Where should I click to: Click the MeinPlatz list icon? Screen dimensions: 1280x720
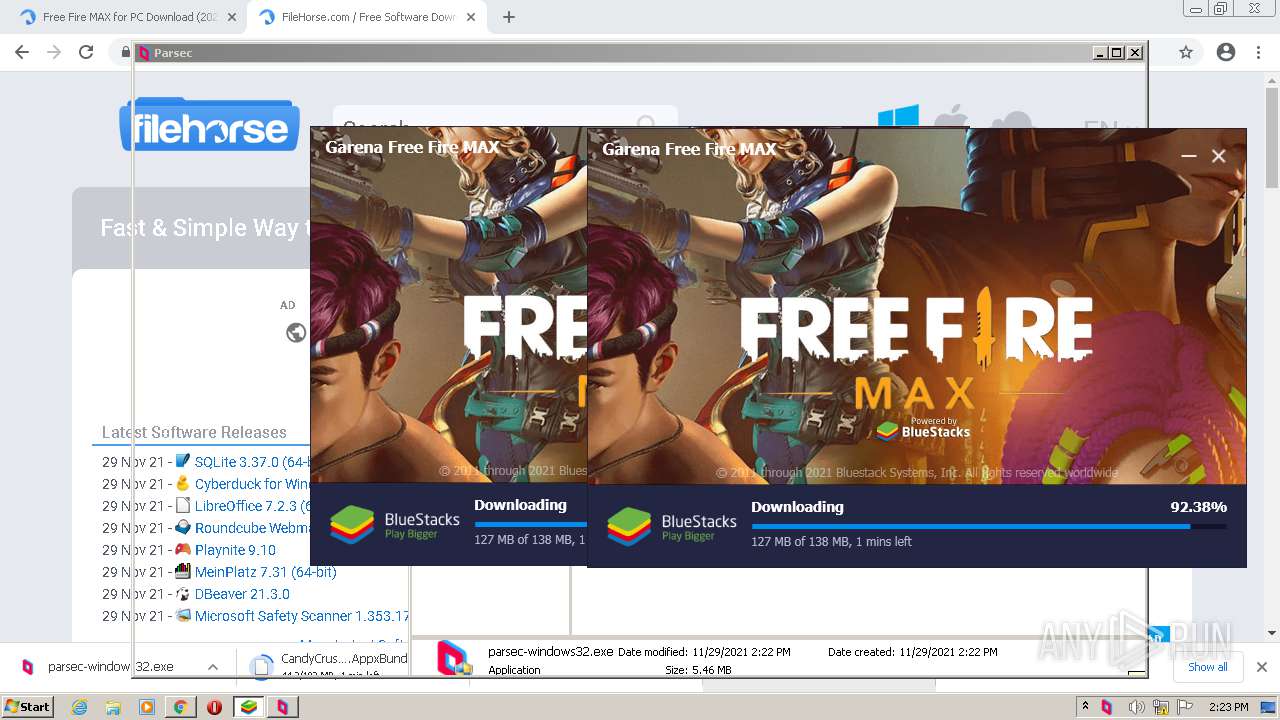[183, 571]
